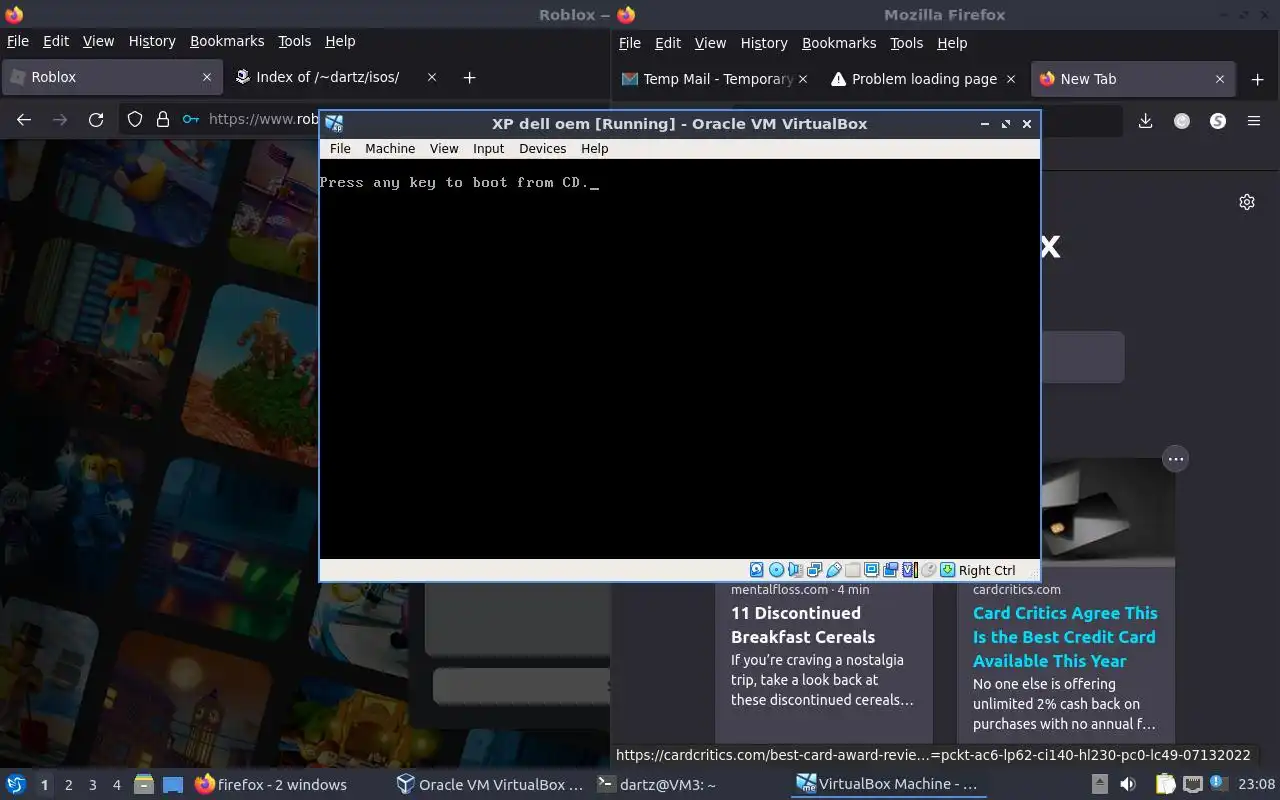Image resolution: width=1280 pixels, height=800 pixels.
Task: Click the site lock icon in Roblox window
Action: 163,120
